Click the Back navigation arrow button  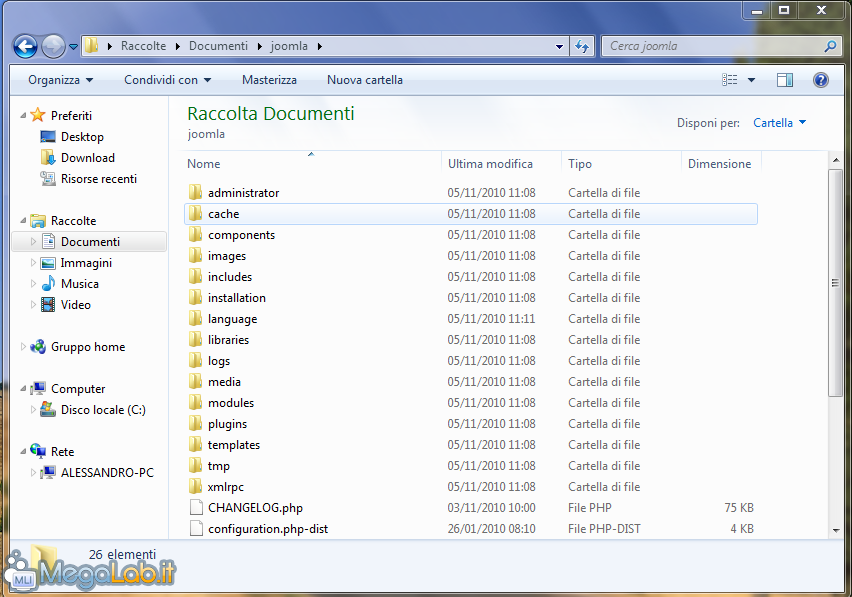pyautogui.click(x=25, y=46)
